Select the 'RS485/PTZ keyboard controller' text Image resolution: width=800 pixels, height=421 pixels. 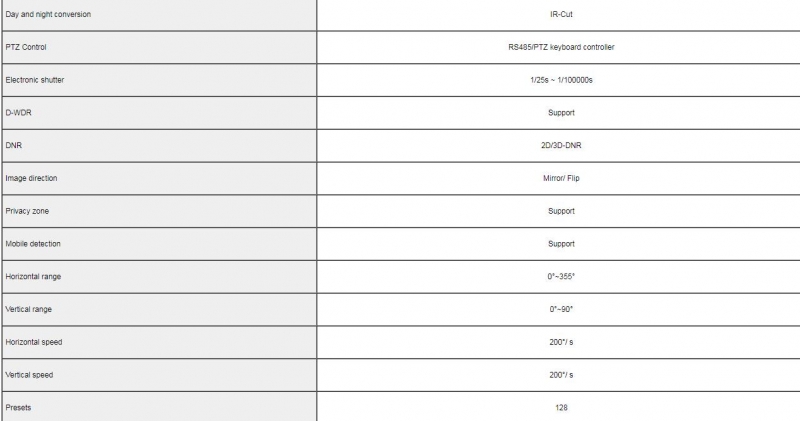click(561, 47)
